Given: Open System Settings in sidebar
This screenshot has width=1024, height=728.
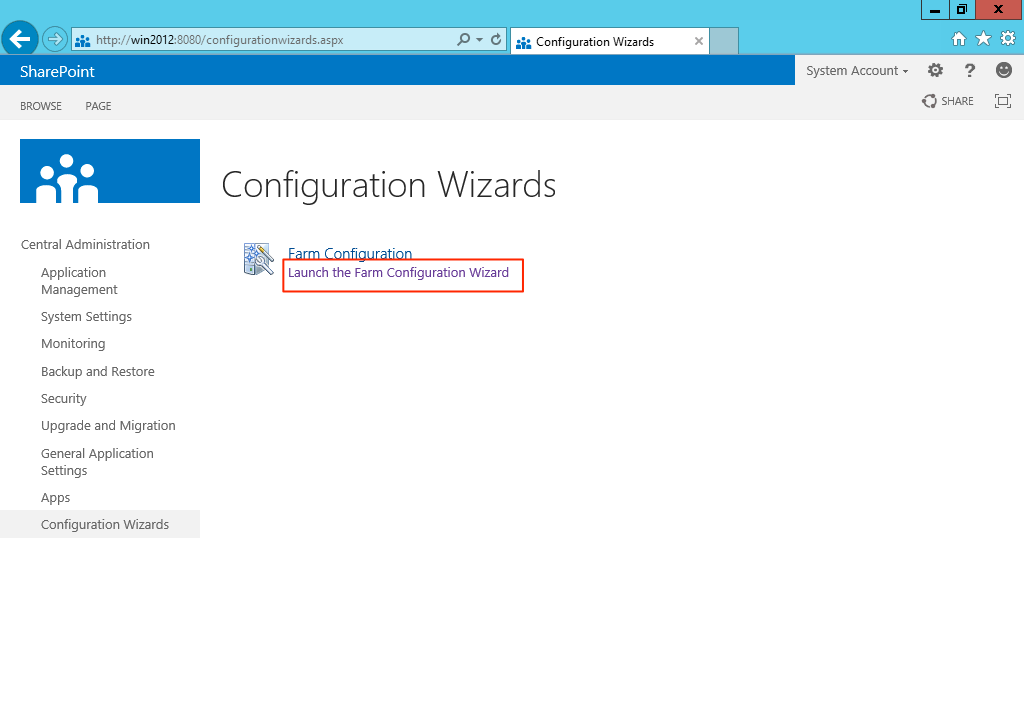Looking at the screenshot, I should (x=86, y=317).
